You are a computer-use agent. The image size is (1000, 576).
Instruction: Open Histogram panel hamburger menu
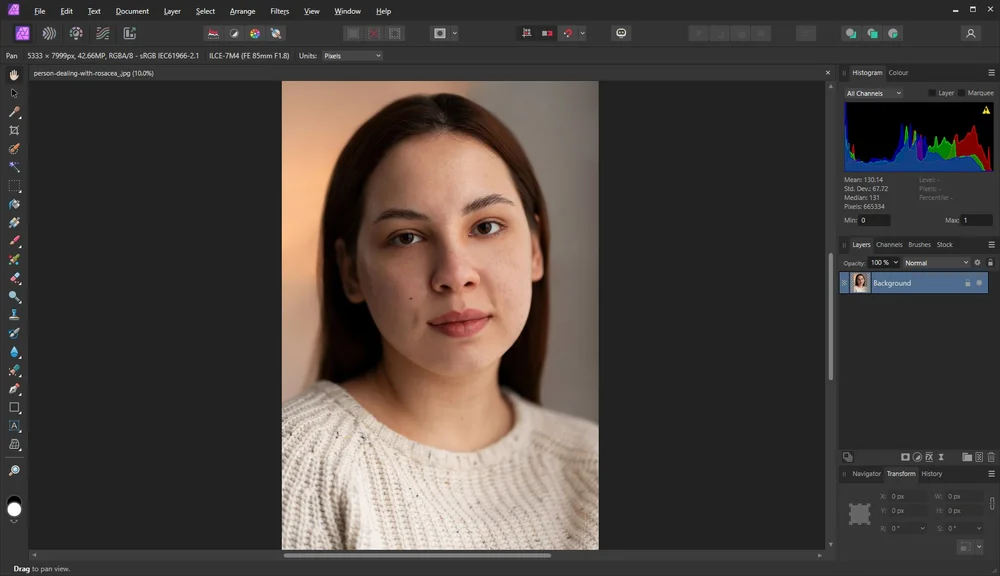[991, 73]
